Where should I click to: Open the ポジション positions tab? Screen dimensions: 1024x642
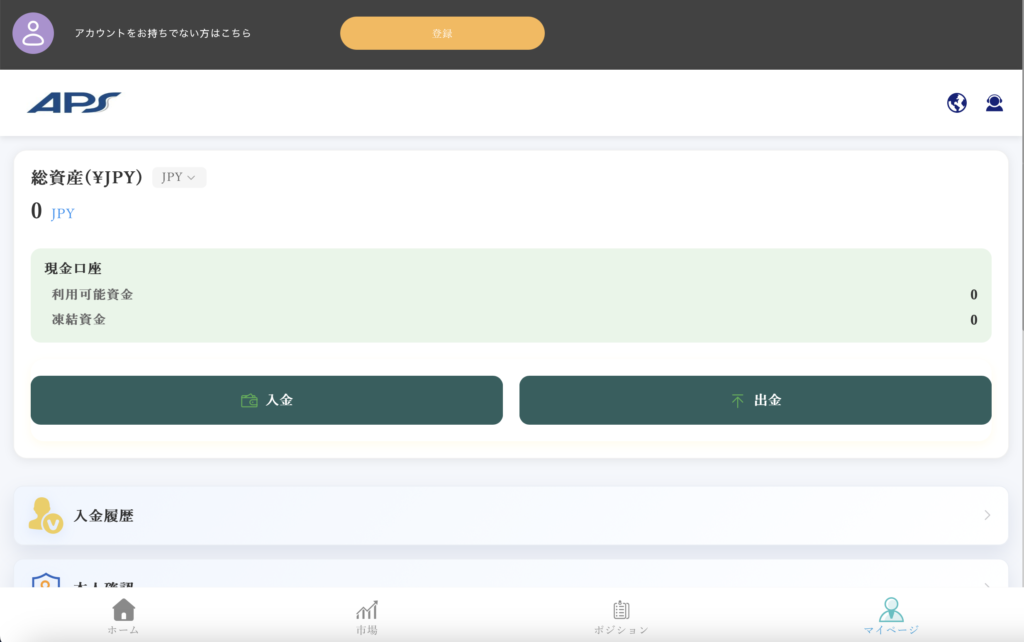pos(621,618)
